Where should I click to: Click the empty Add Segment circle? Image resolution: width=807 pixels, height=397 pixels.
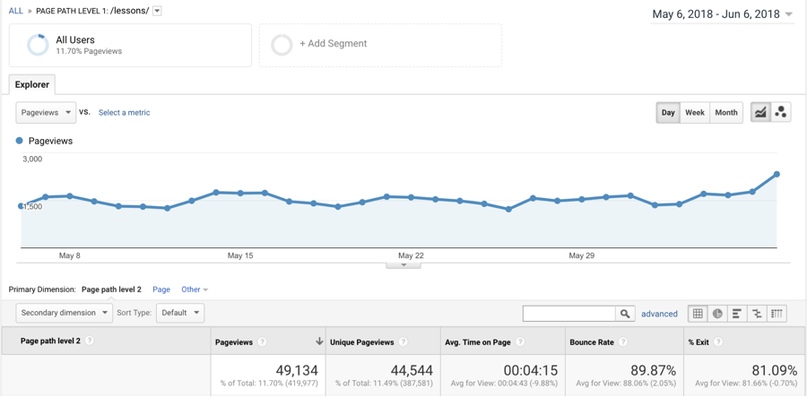[282, 45]
